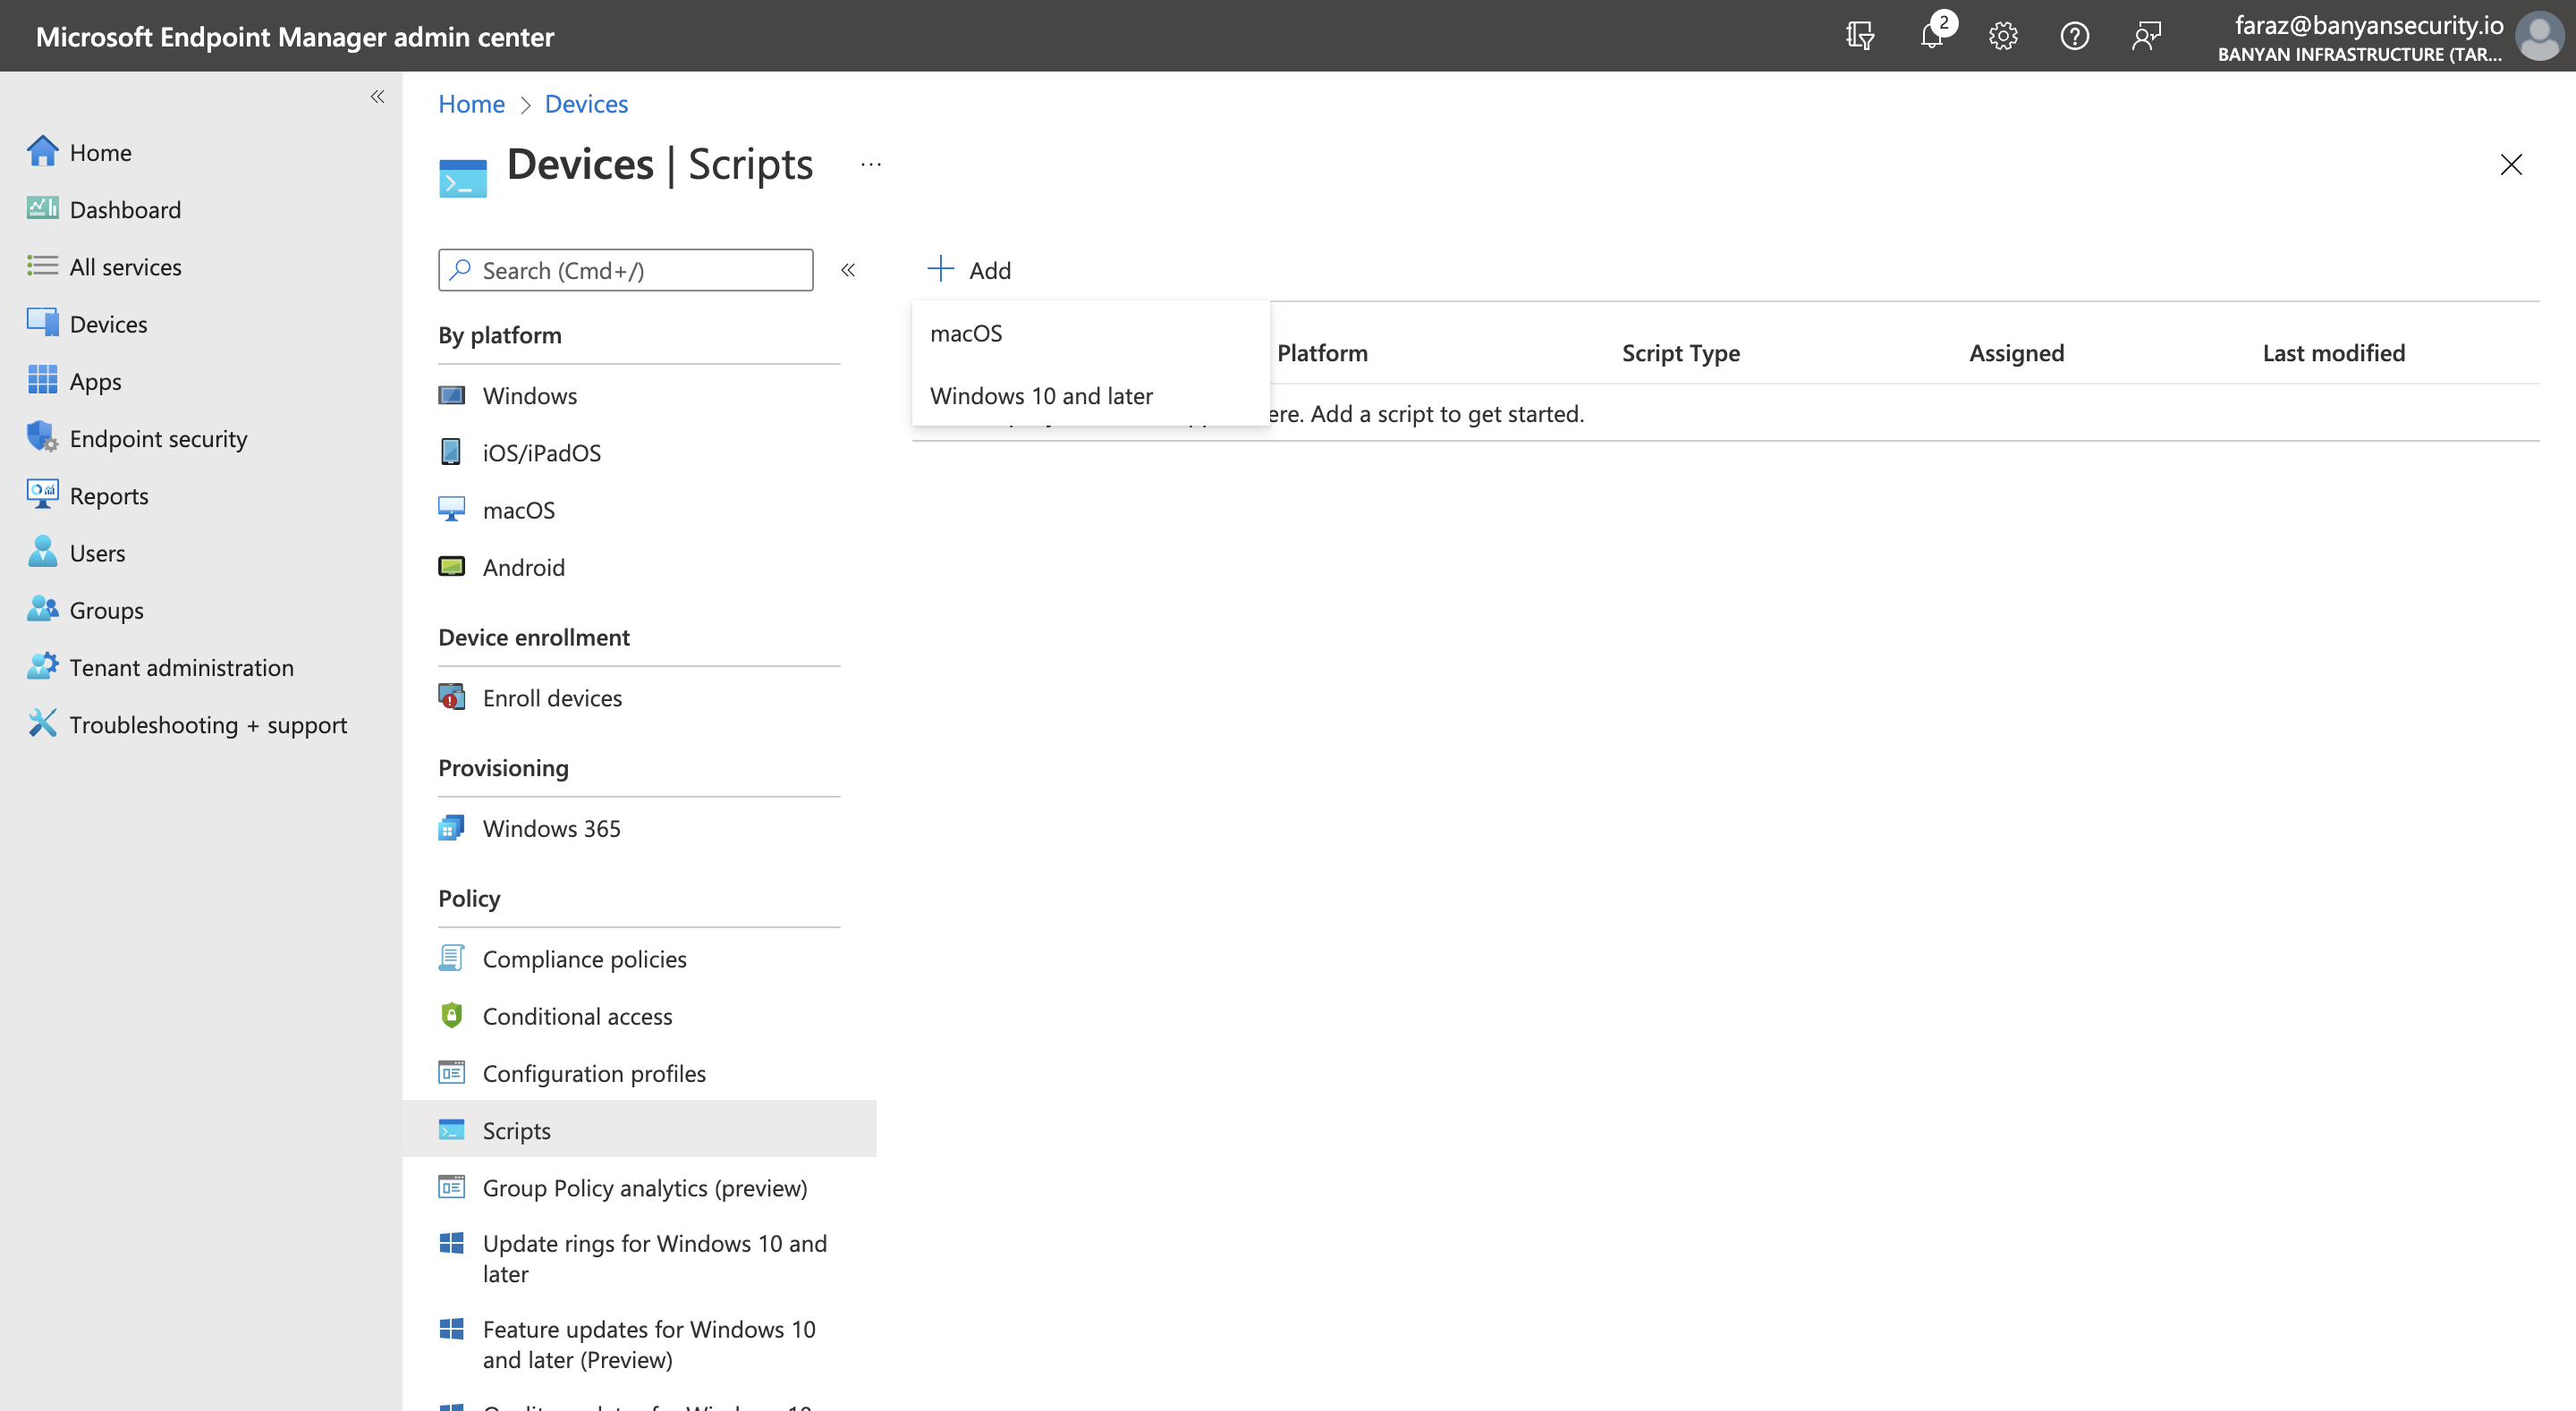This screenshot has height=1411, width=2576.
Task: Go to Home breadcrumb link
Action: click(x=471, y=104)
